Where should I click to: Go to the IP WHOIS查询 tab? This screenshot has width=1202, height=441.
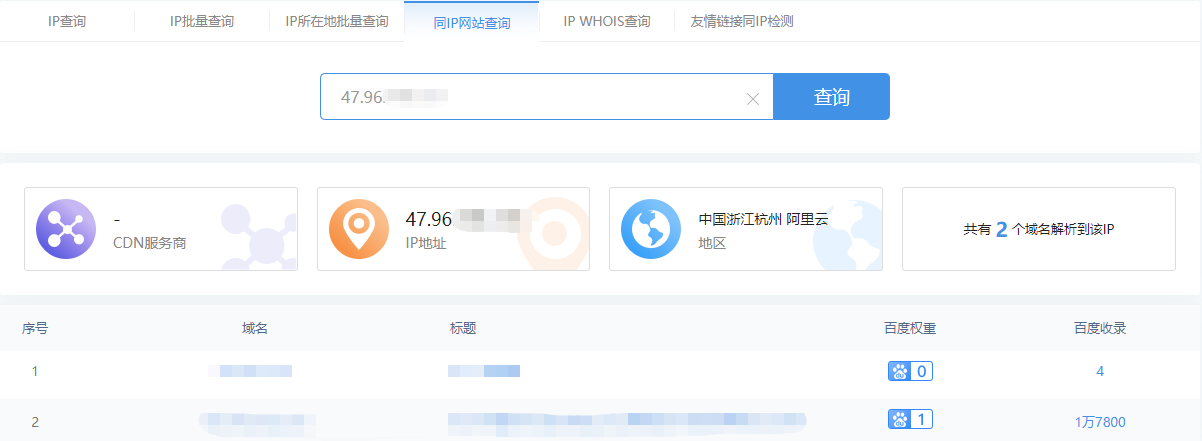[607, 21]
